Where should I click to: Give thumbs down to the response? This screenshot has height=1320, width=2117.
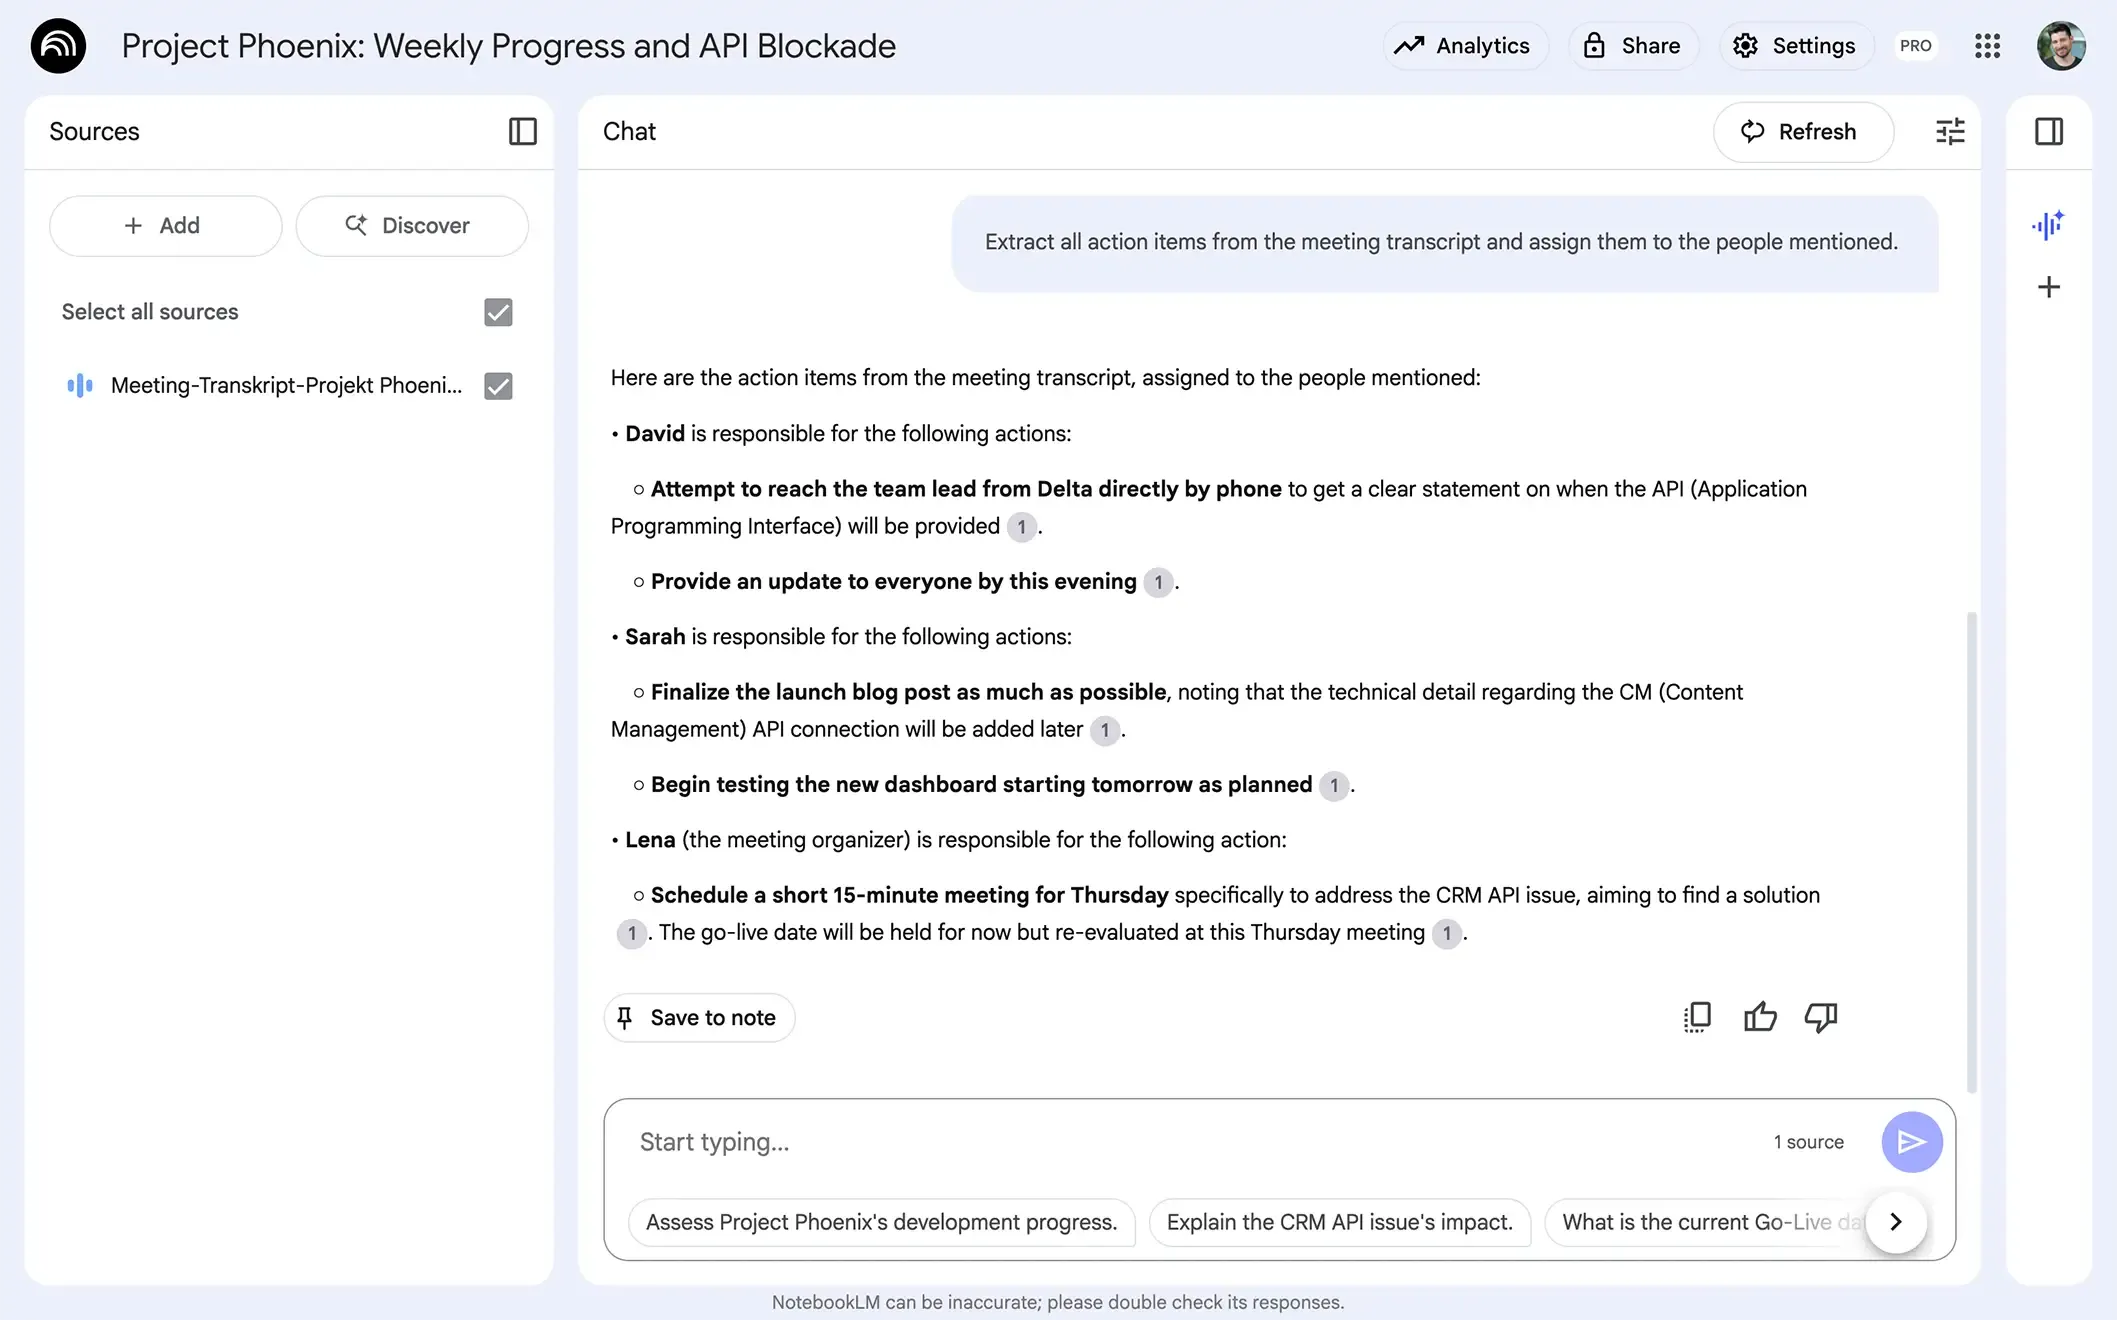pyautogui.click(x=1820, y=1016)
